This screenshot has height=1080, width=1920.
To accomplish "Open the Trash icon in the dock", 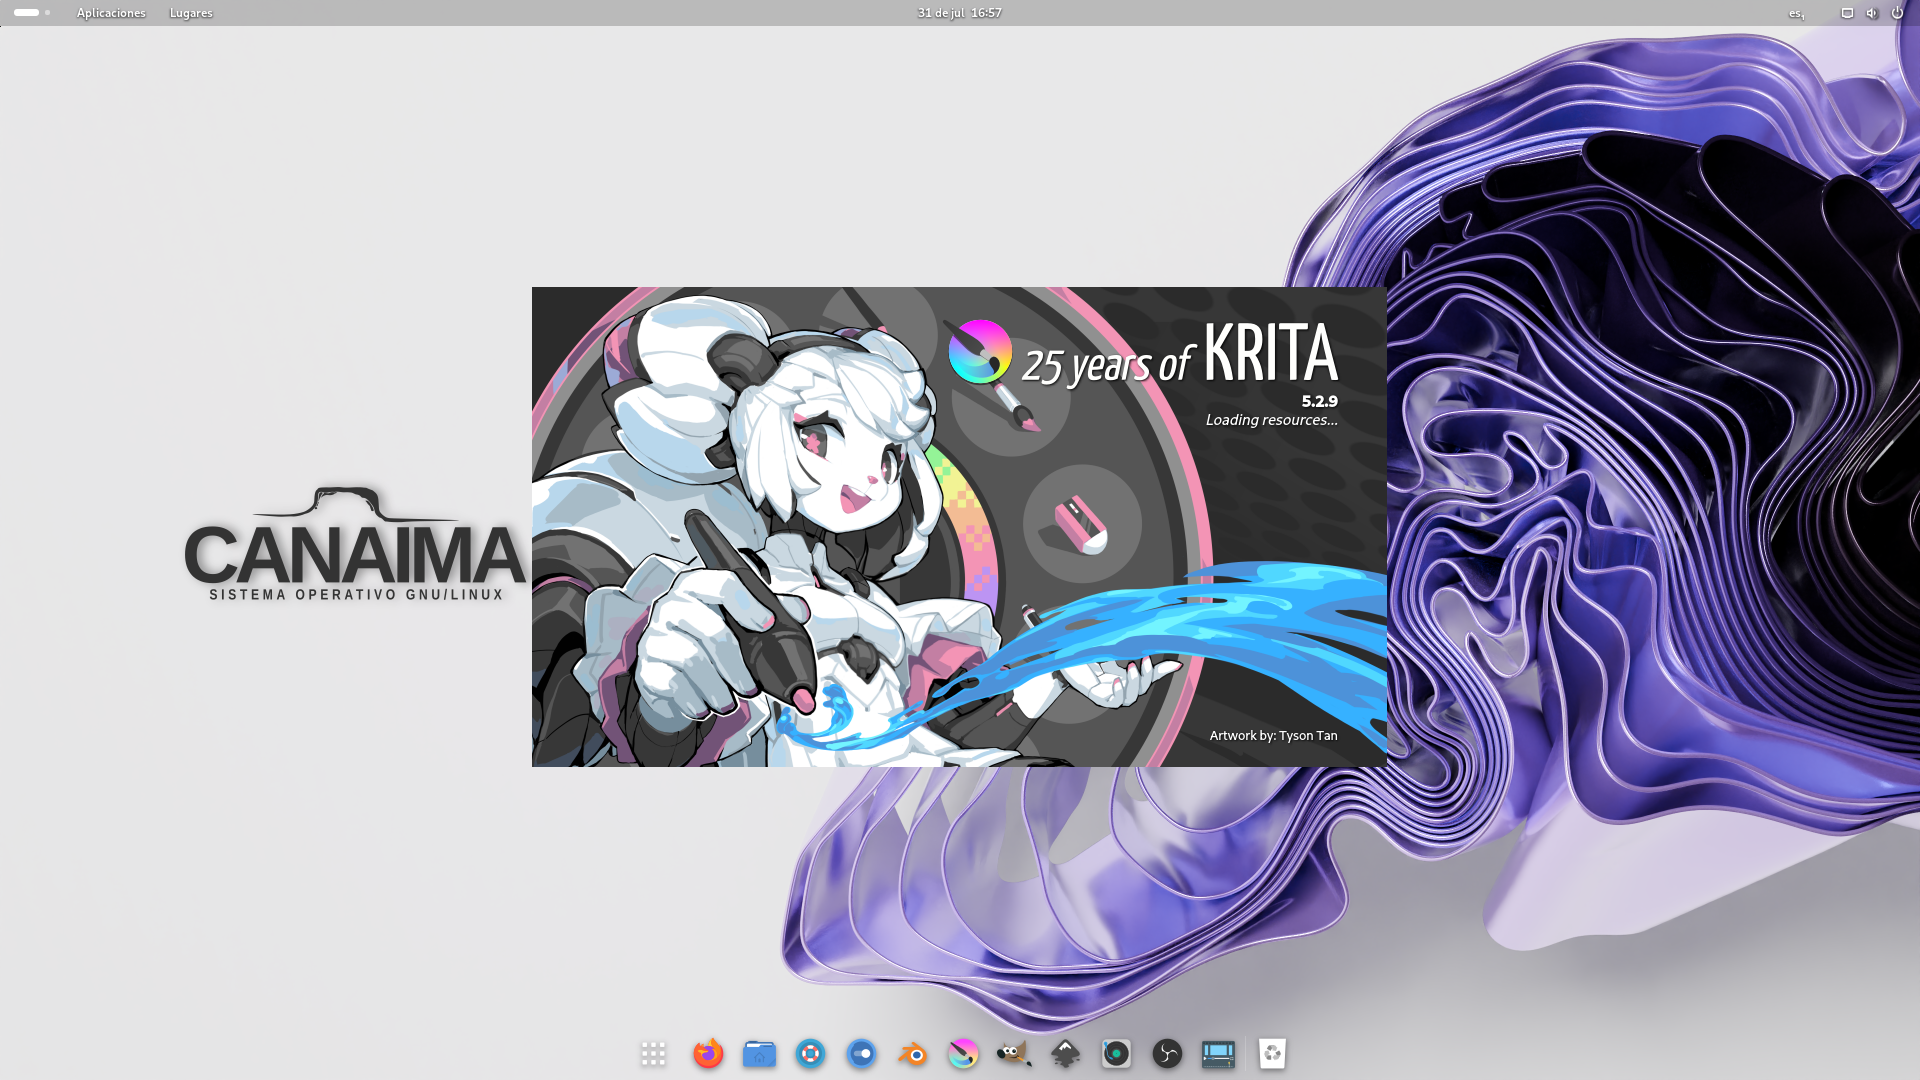I will pyautogui.click(x=1272, y=1053).
